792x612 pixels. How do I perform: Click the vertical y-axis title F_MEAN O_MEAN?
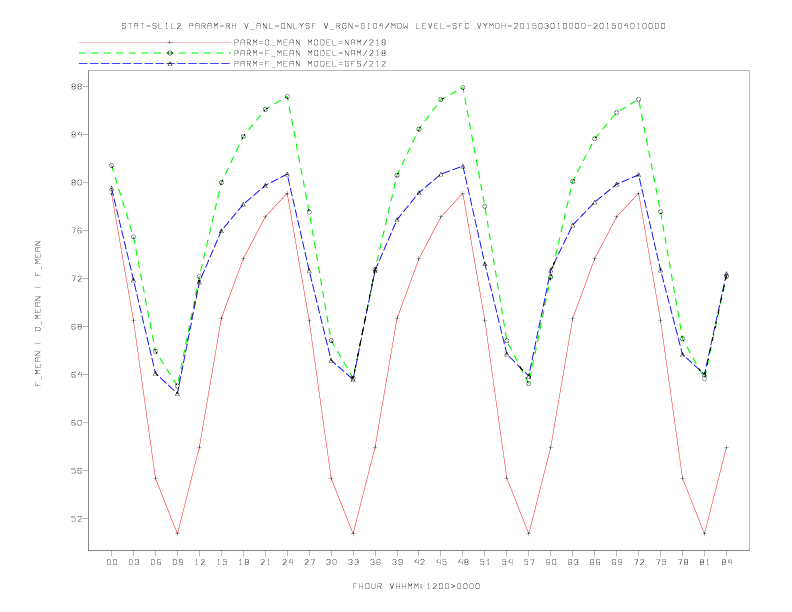(38, 314)
